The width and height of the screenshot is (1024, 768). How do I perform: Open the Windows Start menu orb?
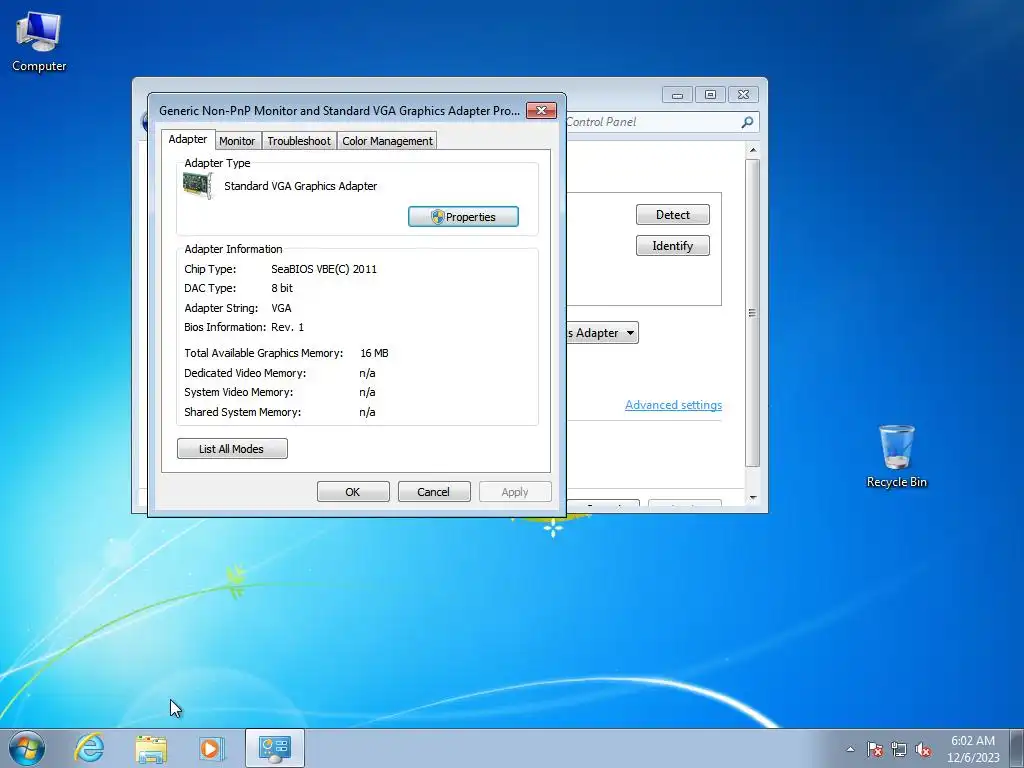[x=27, y=748]
